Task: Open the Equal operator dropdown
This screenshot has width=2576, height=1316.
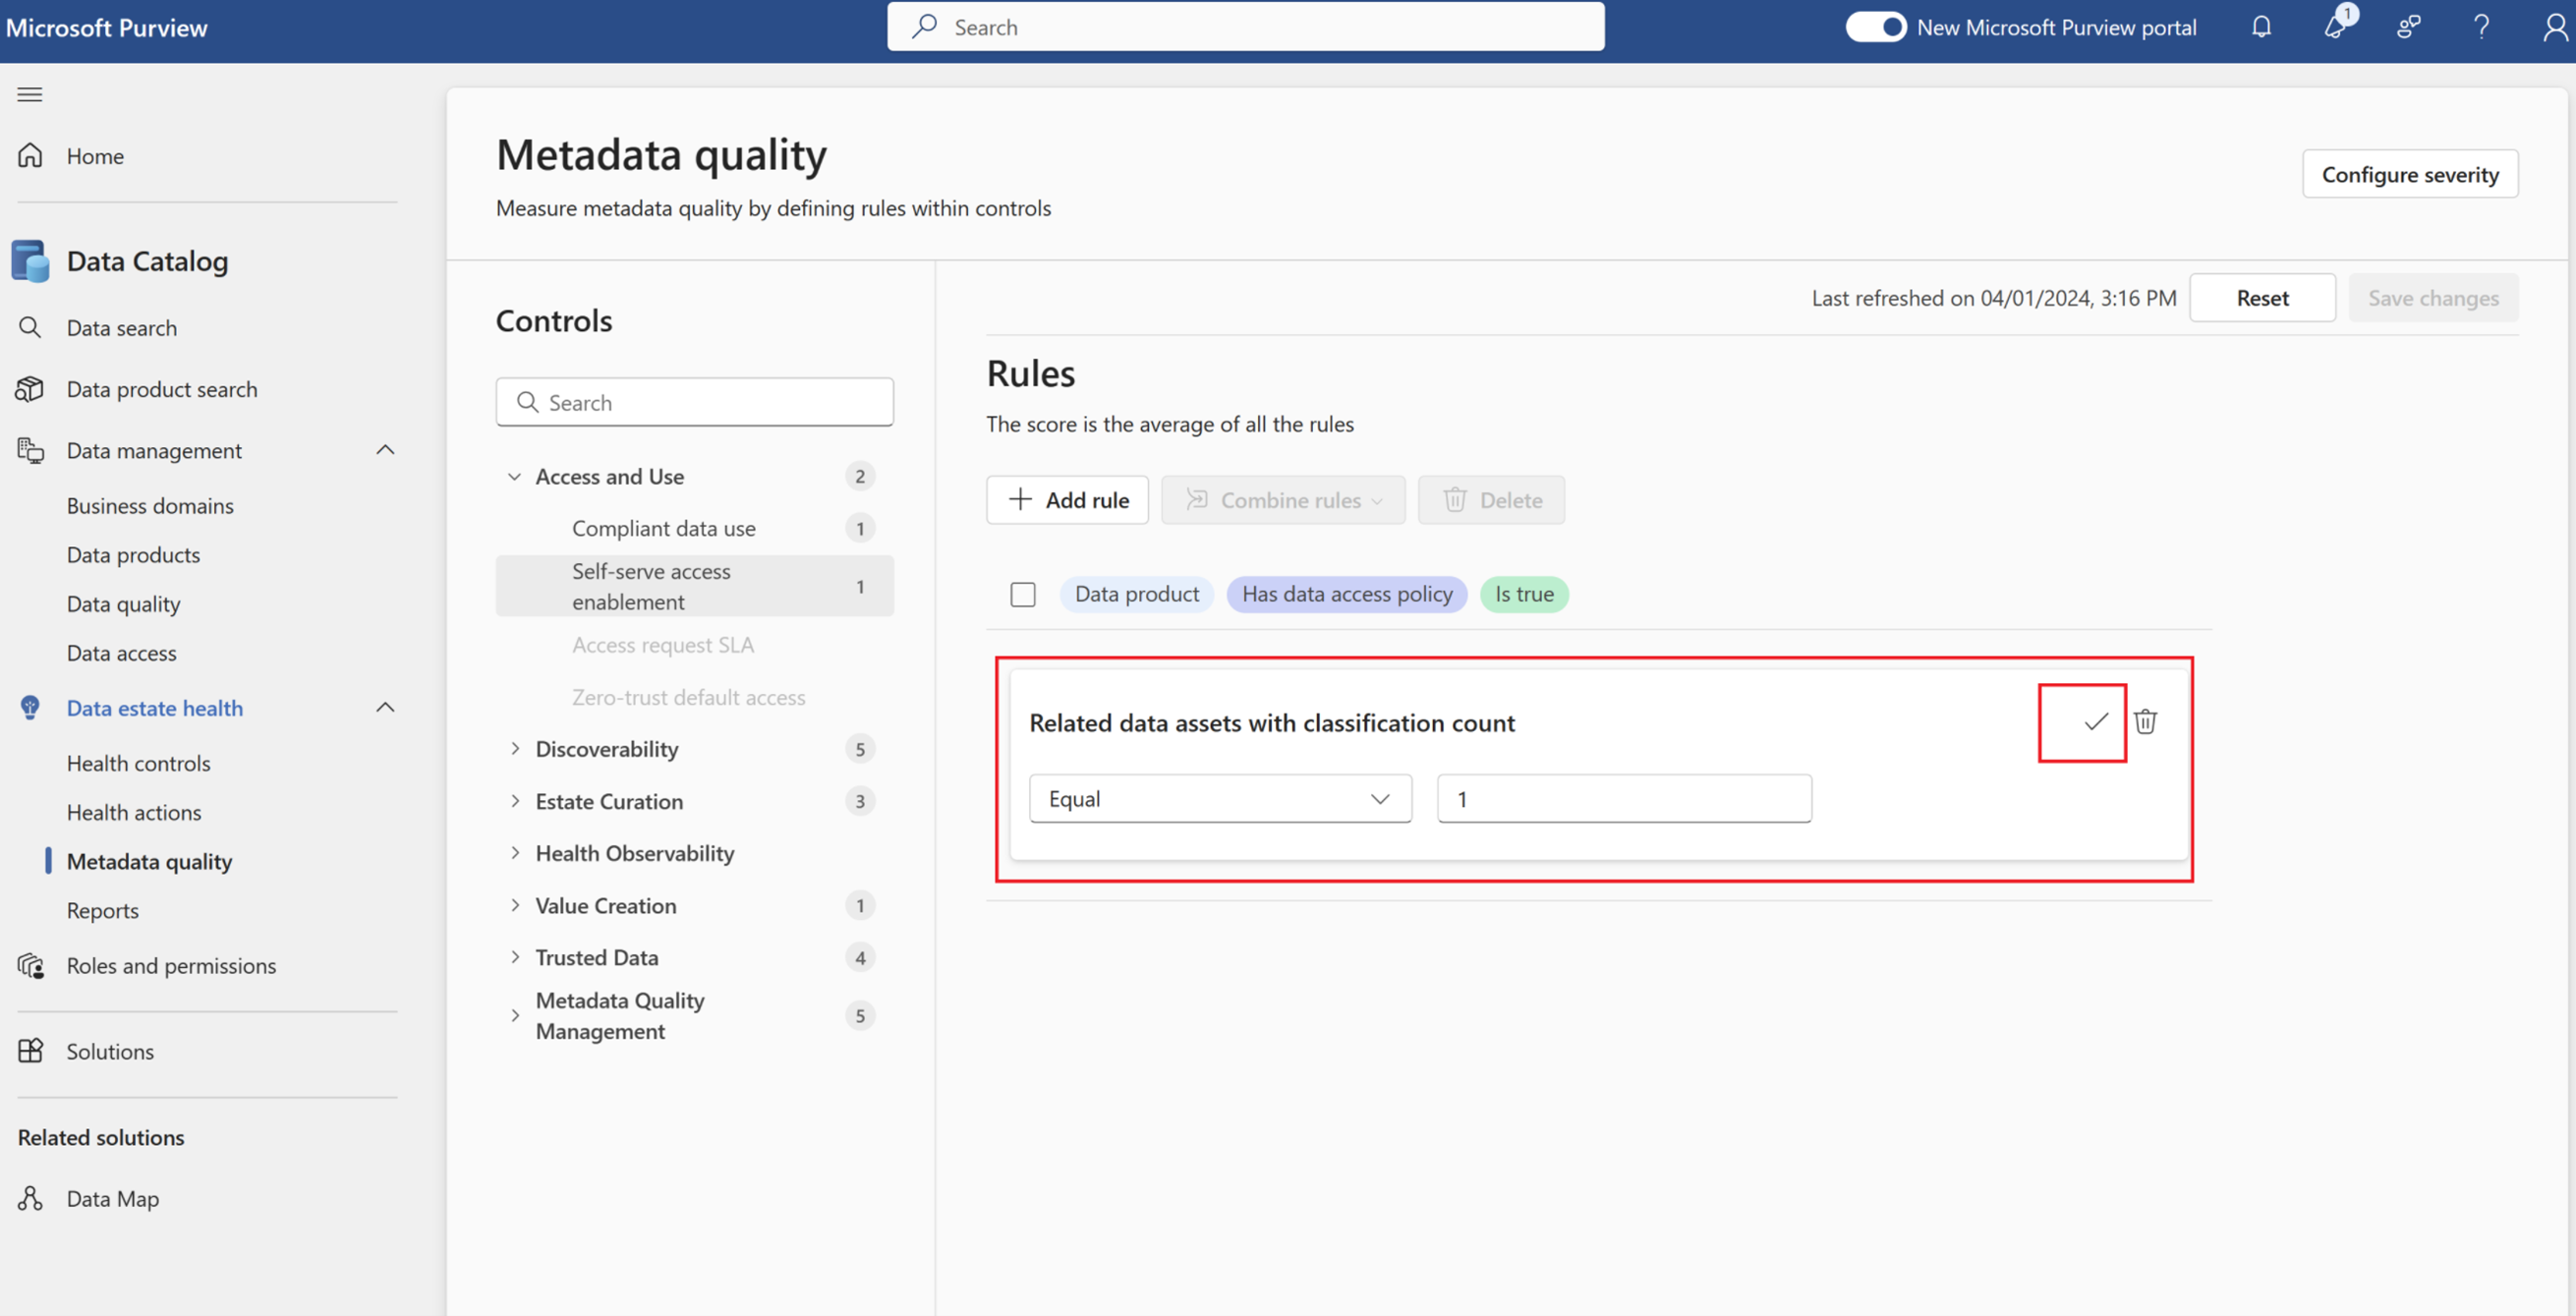Action: 1219,798
